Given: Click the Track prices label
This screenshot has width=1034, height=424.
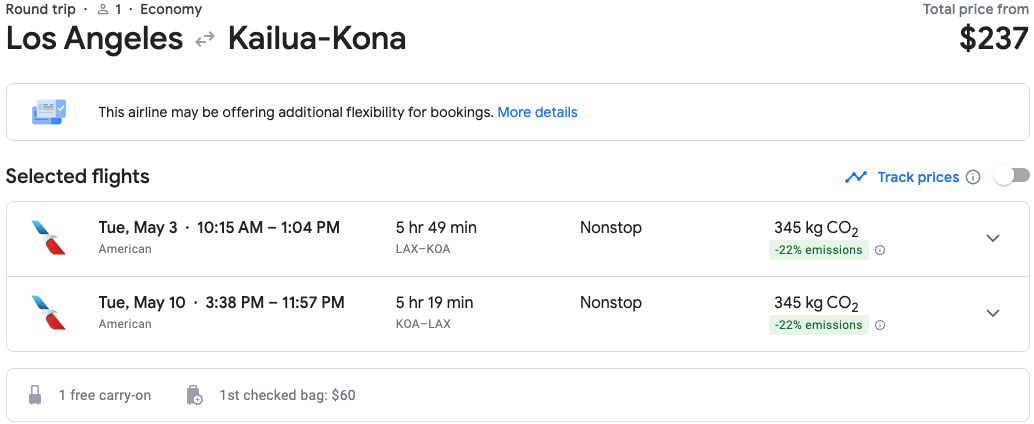Looking at the screenshot, I should 918,177.
